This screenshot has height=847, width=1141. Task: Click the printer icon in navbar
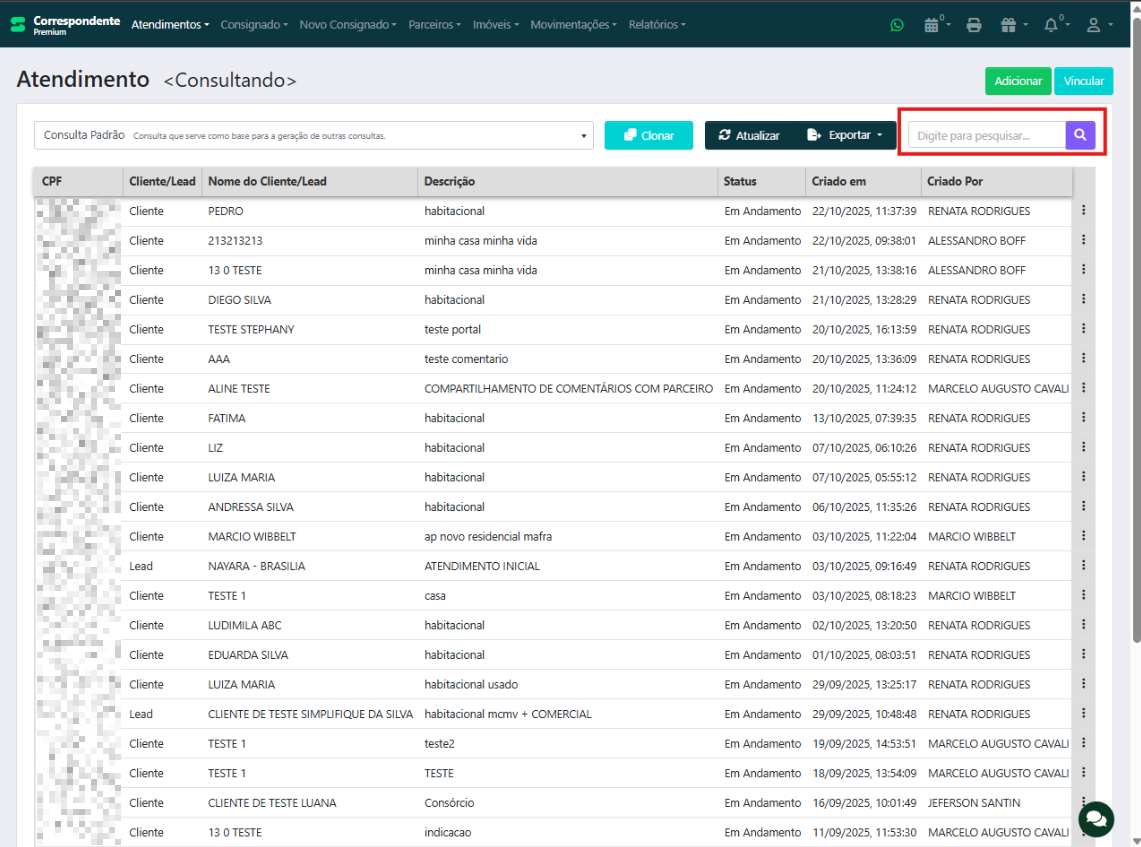(974, 25)
